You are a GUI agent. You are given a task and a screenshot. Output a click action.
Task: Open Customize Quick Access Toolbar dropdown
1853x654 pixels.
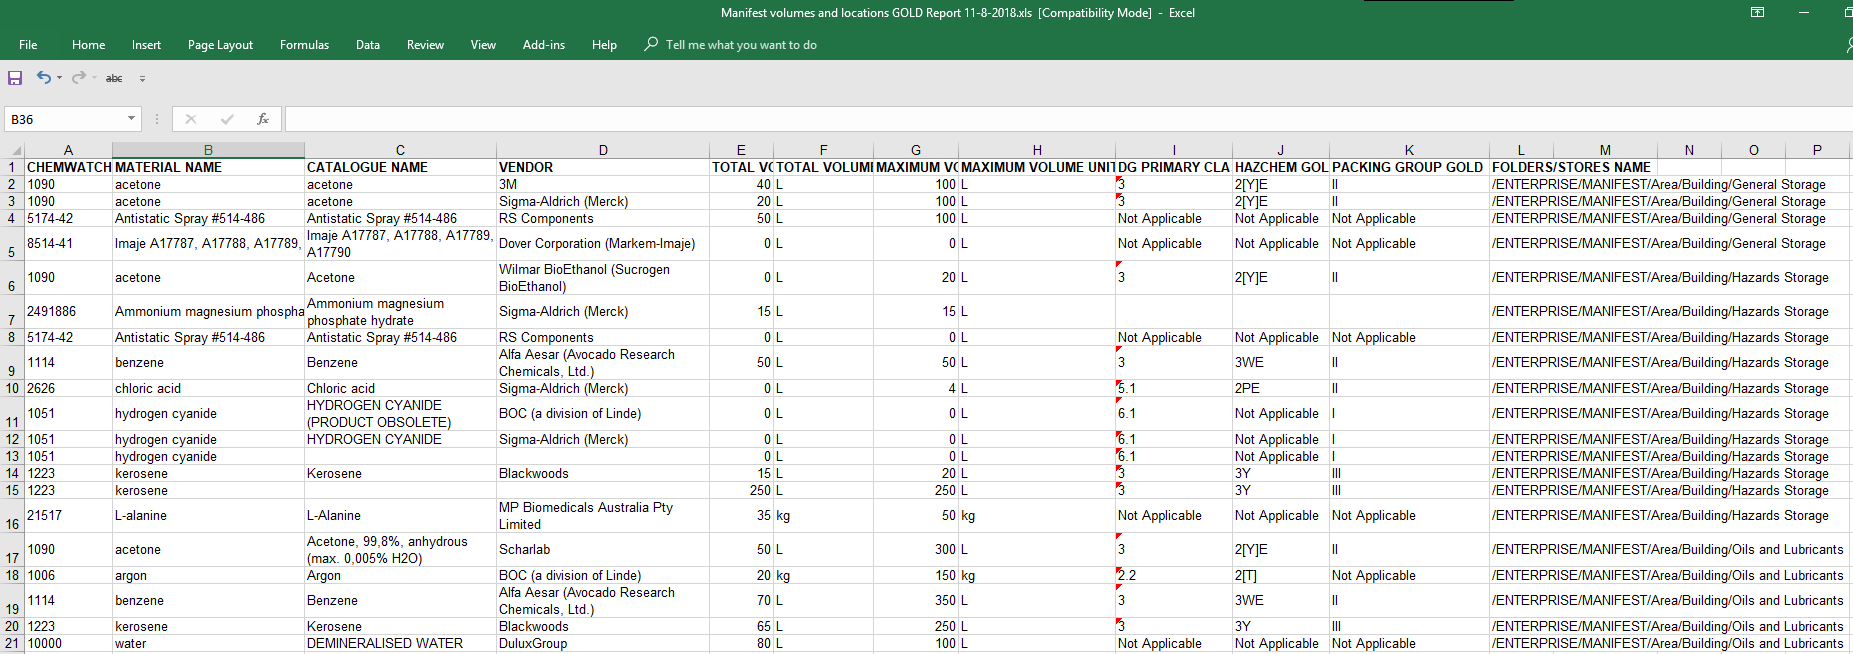coord(142,78)
